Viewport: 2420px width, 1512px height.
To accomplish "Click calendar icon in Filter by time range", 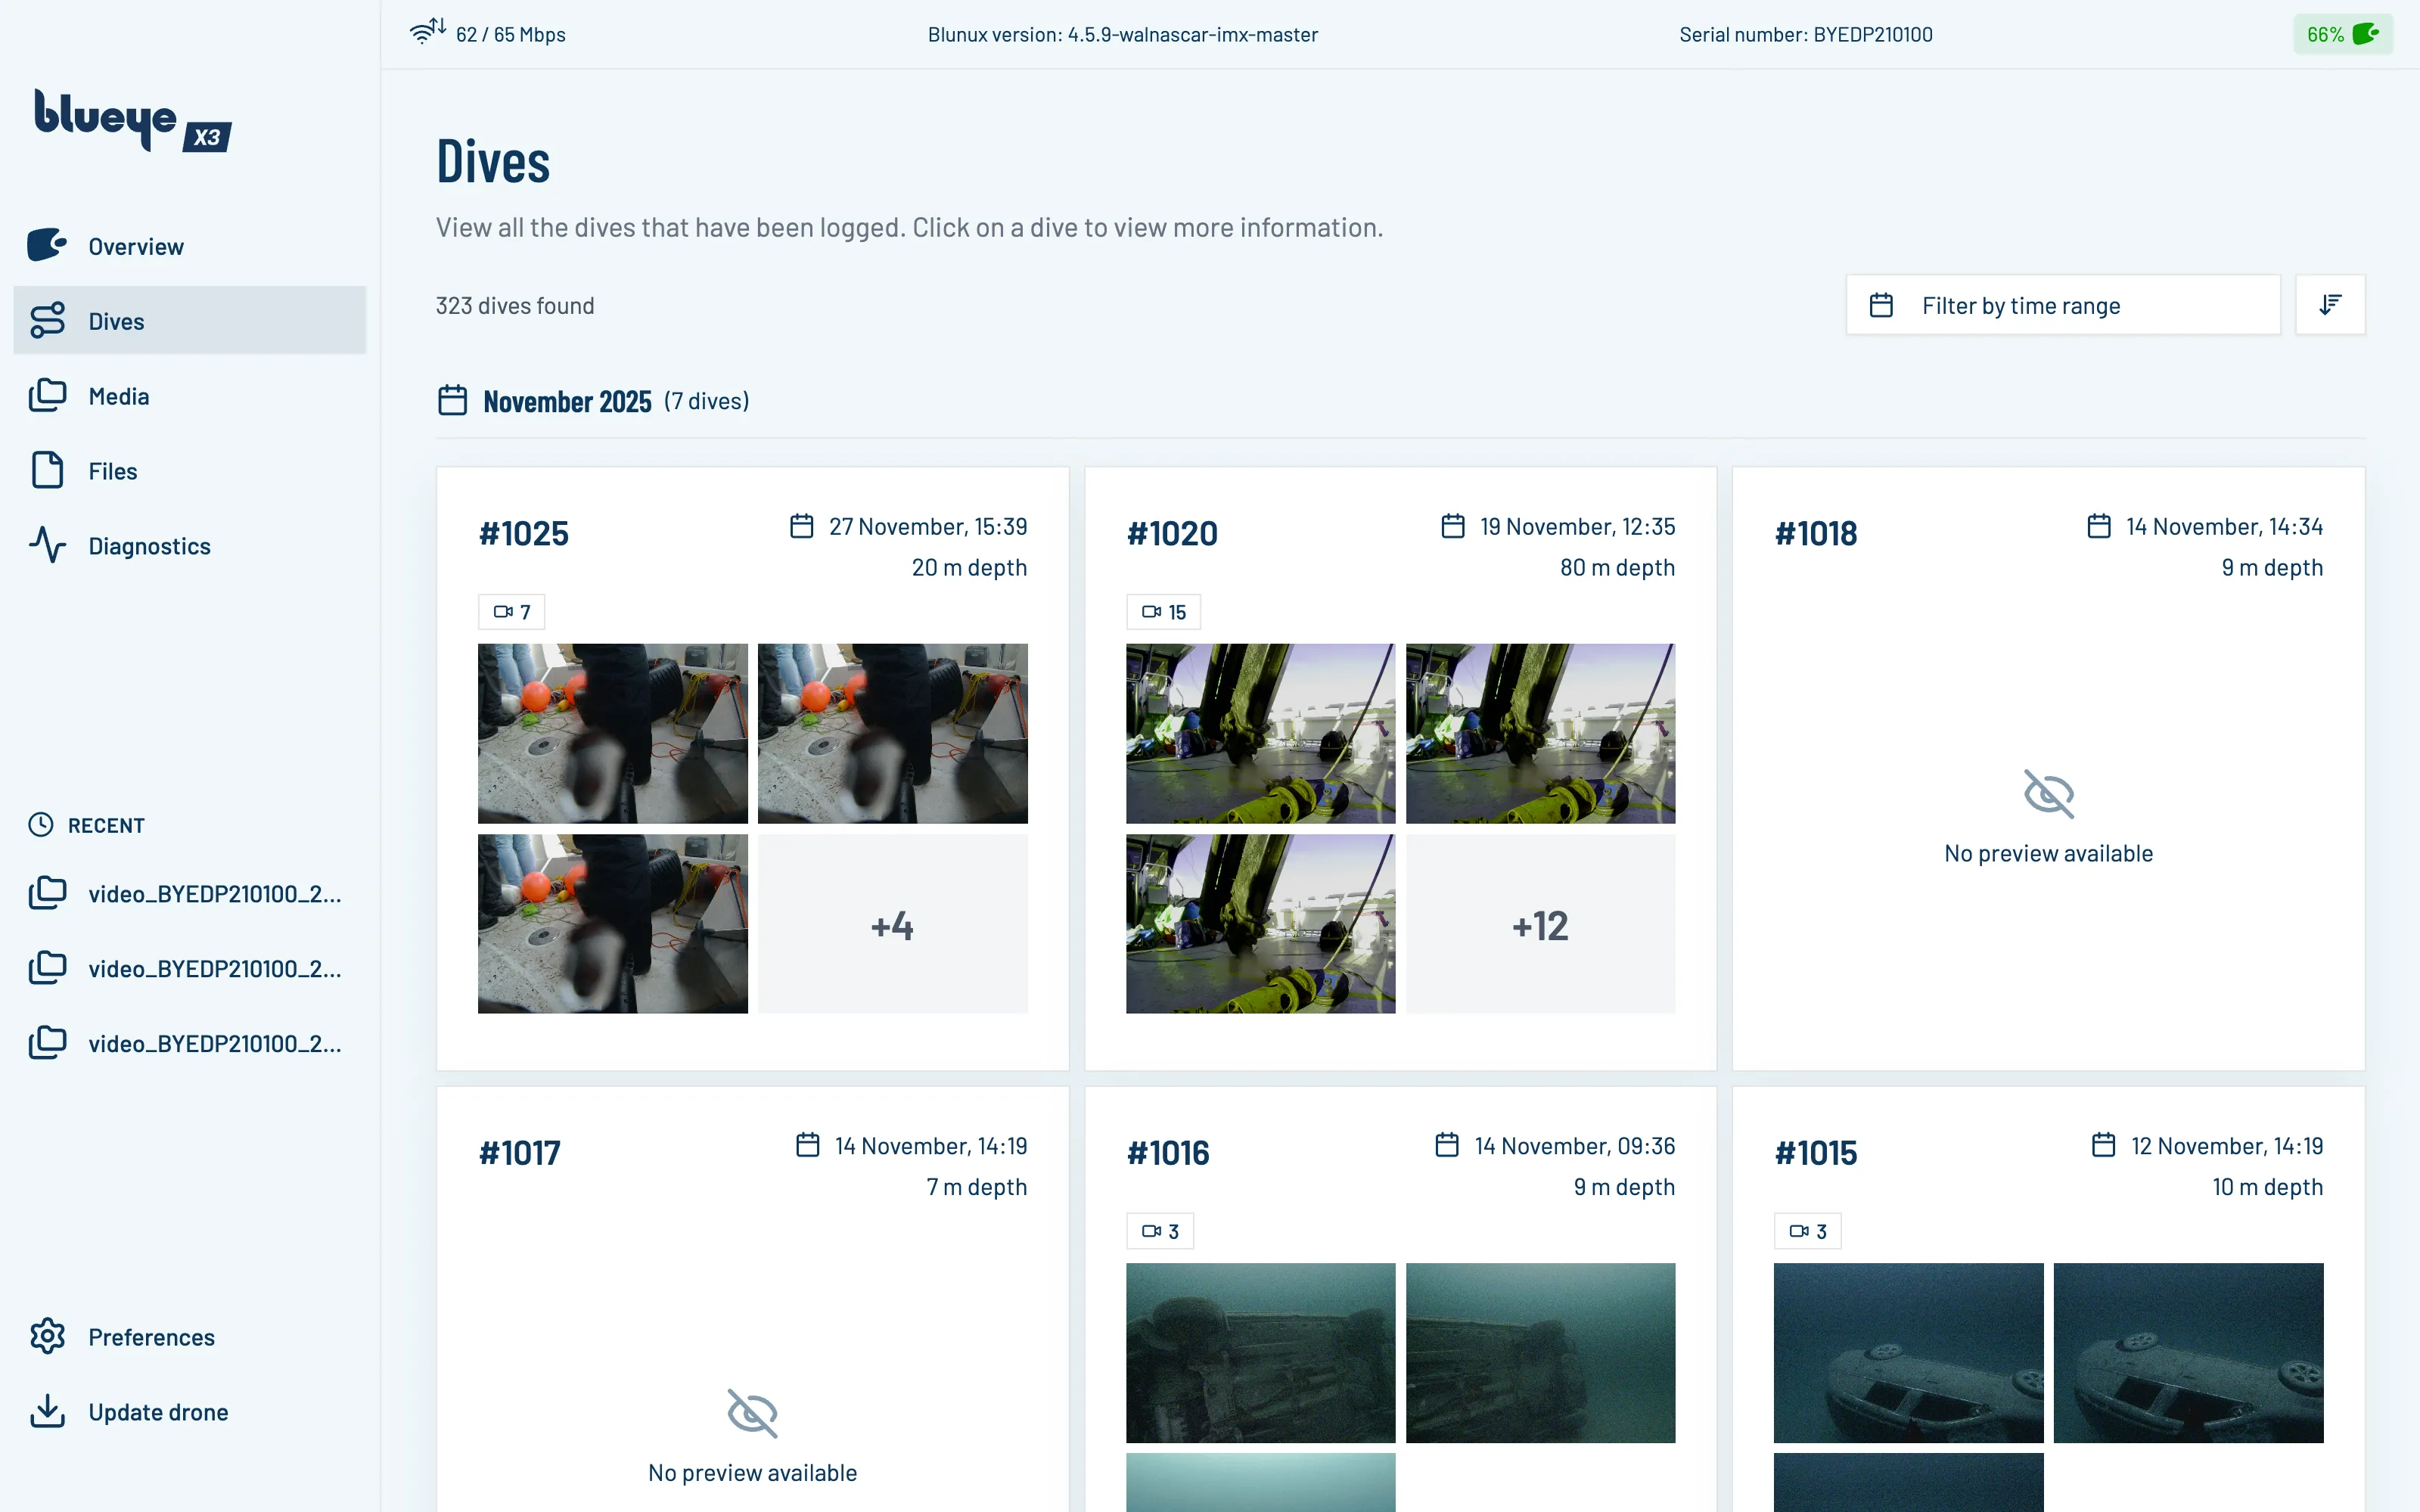I will [x=1881, y=305].
